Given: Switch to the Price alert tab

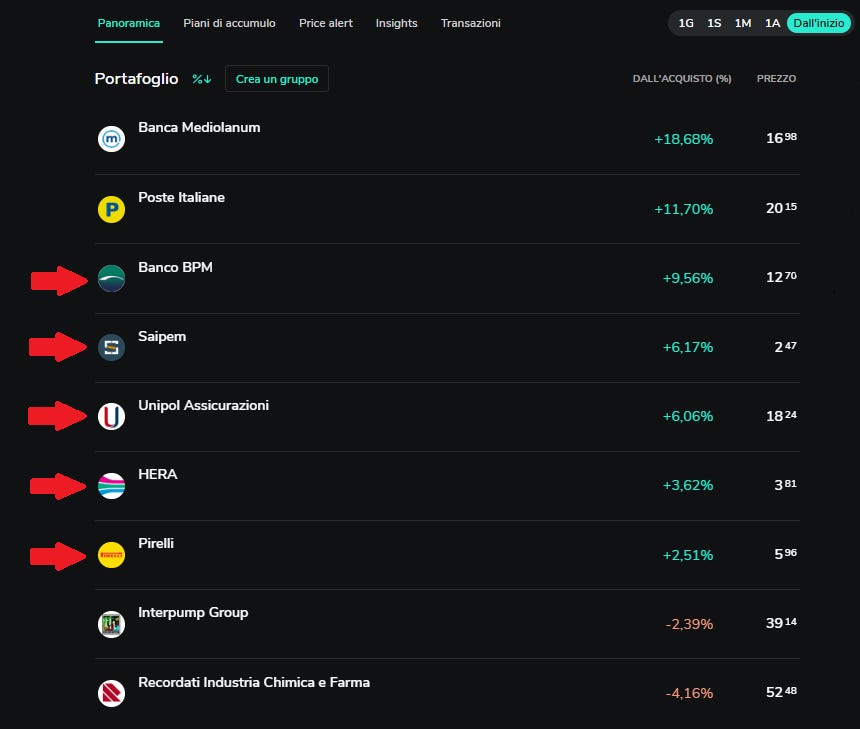Looking at the screenshot, I should (326, 23).
